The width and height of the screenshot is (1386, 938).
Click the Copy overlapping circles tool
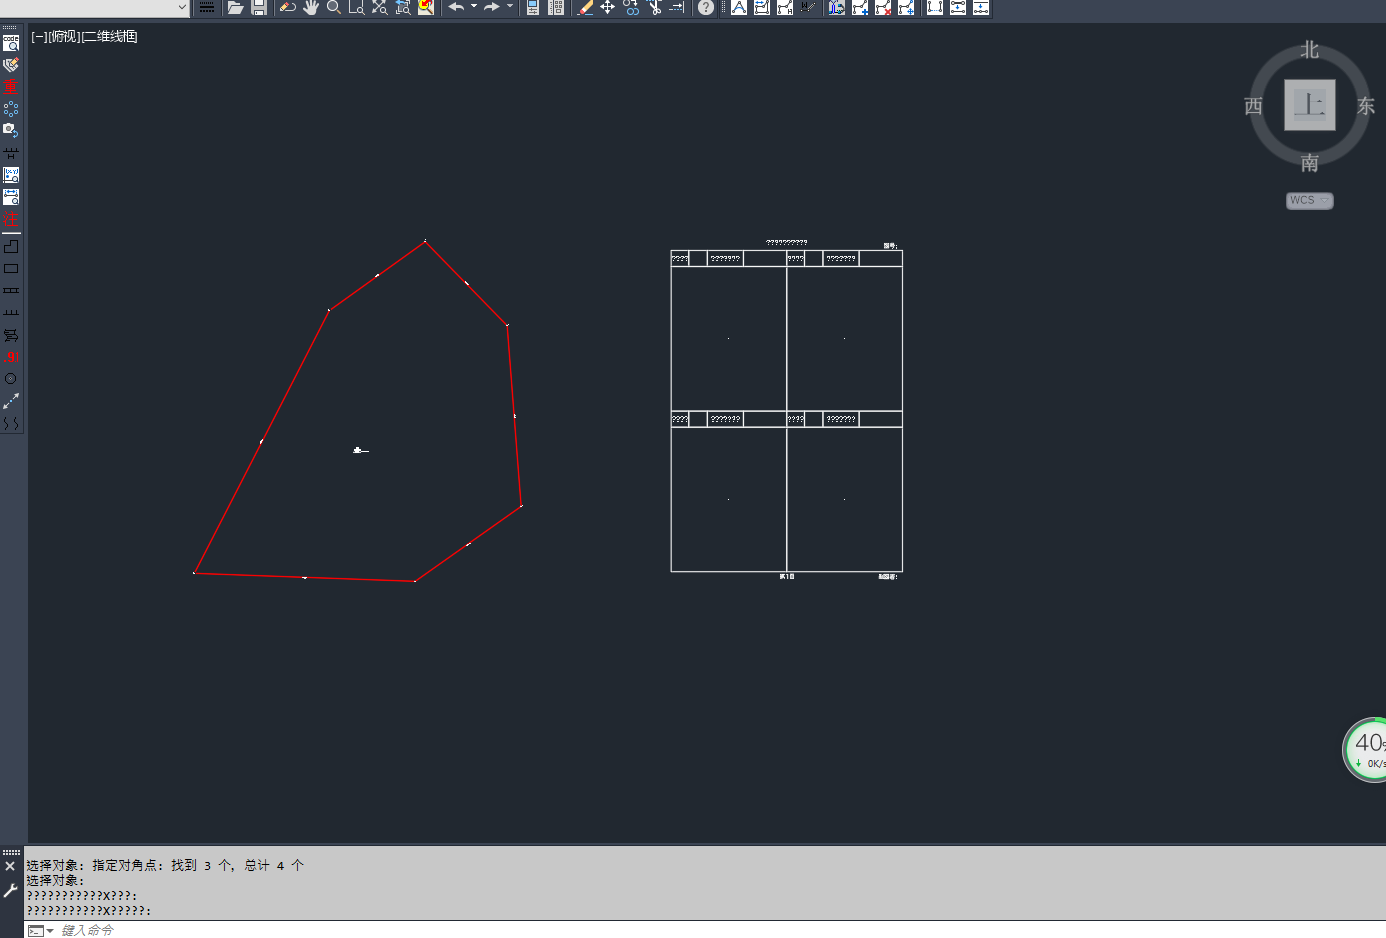631,7
